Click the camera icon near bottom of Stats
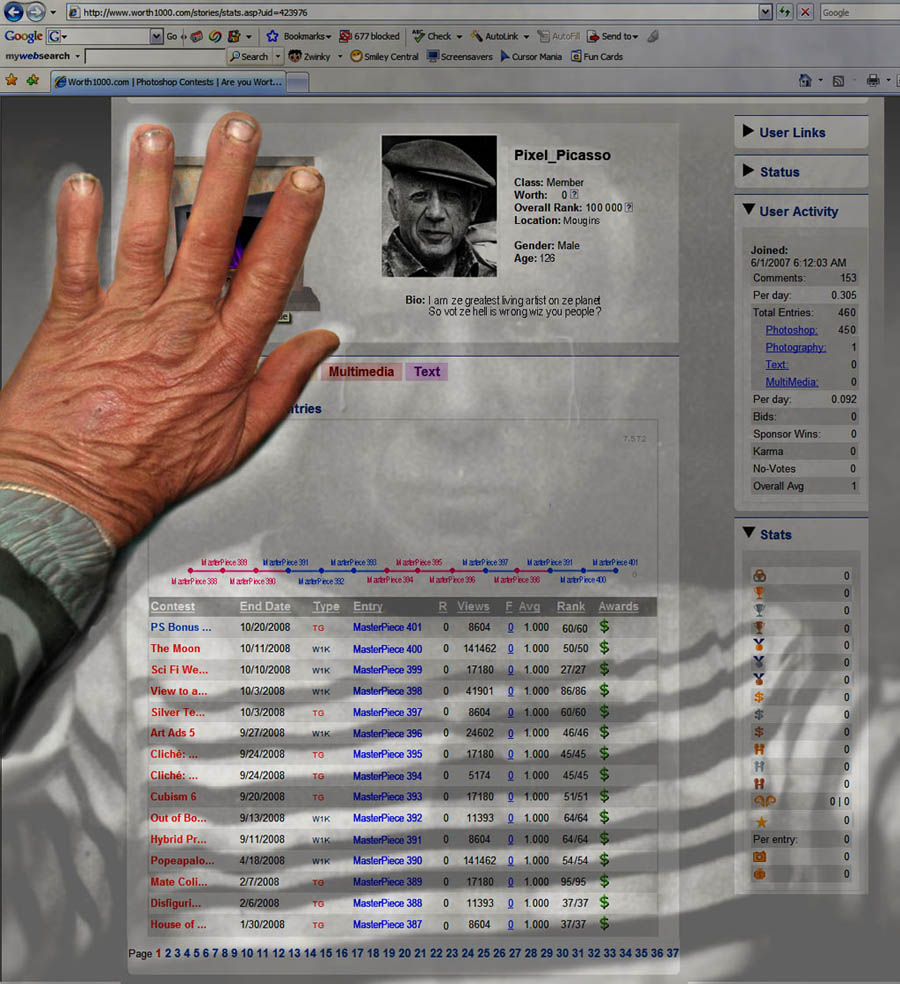 point(759,855)
